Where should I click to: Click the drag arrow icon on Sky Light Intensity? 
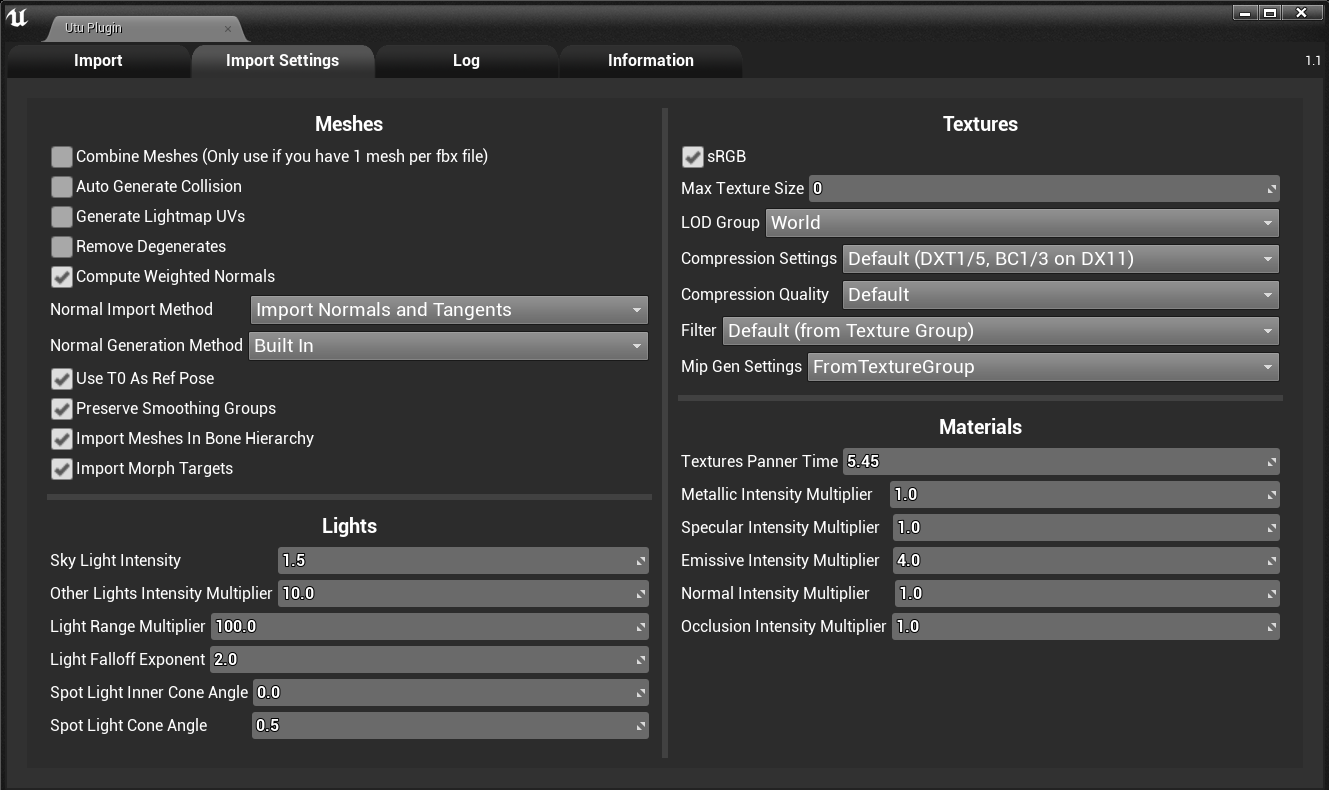pyautogui.click(x=639, y=560)
